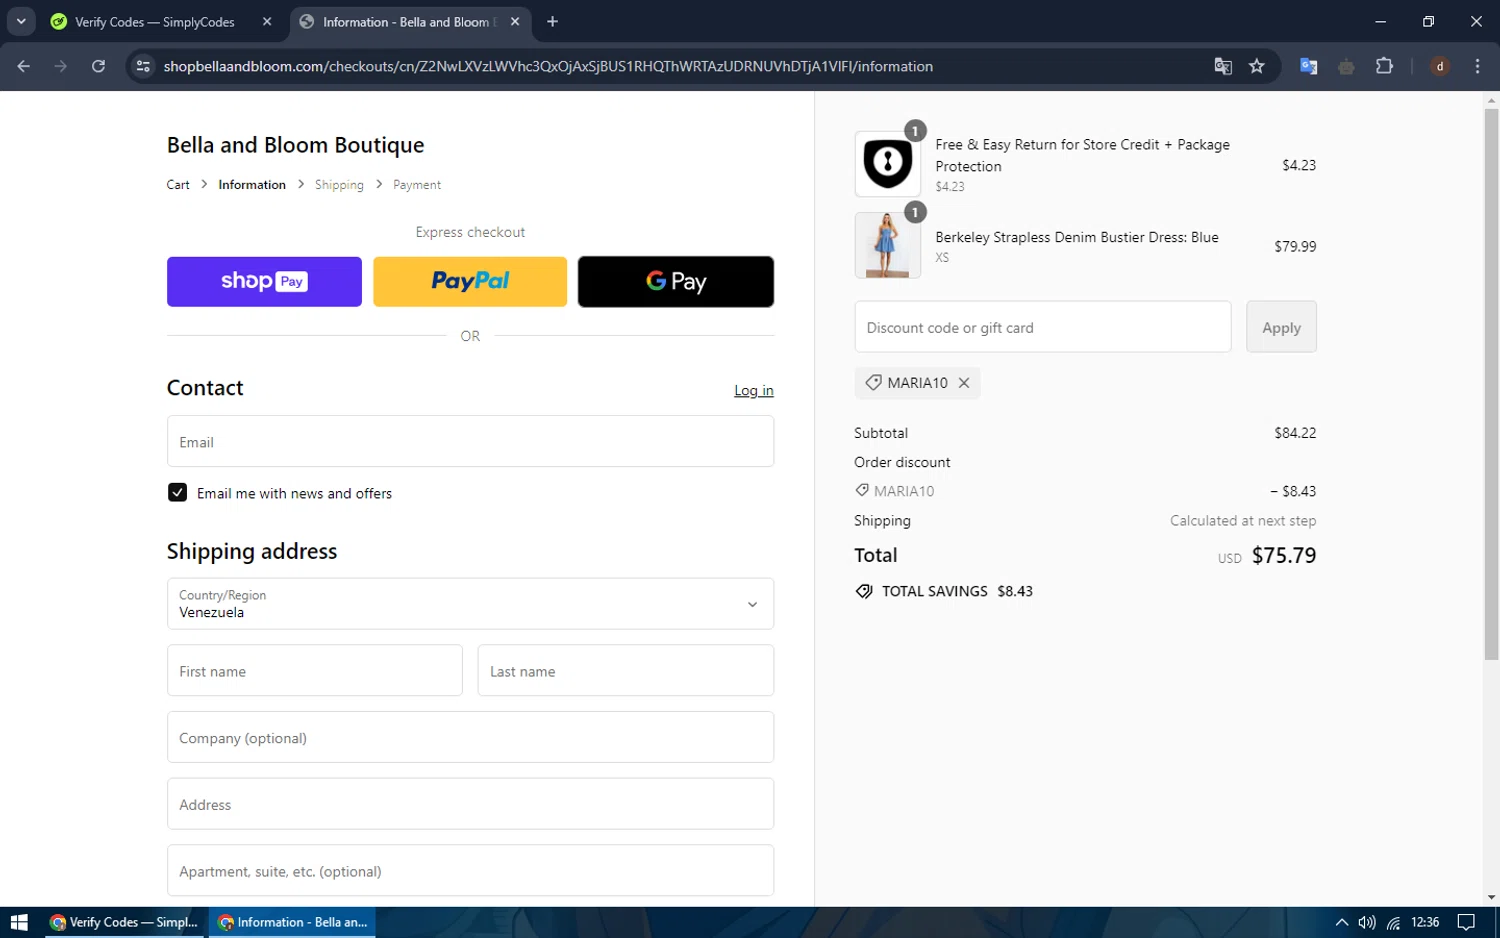
Task: Close the Verify Codes tab
Action: [267, 21]
